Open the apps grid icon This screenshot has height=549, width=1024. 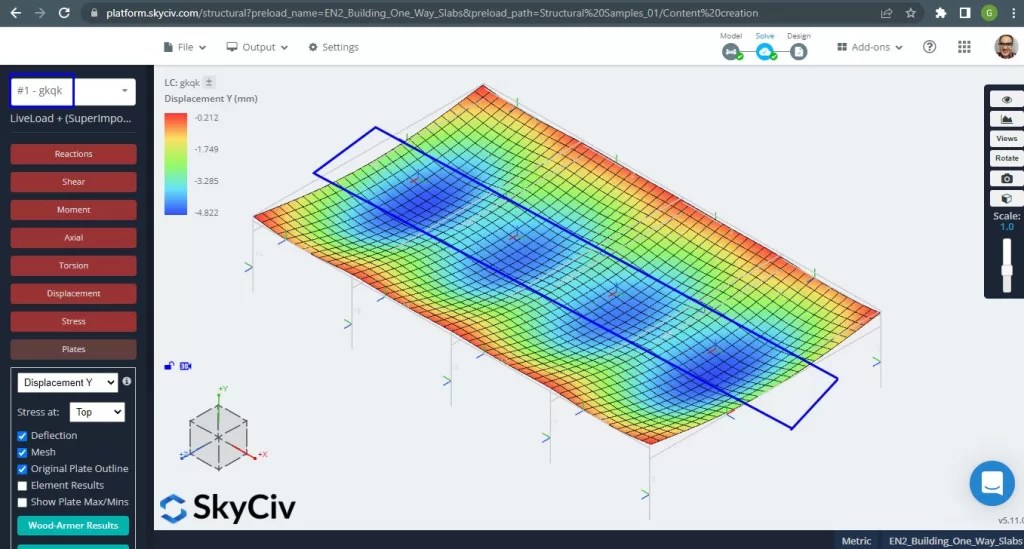pyautogui.click(x=964, y=46)
